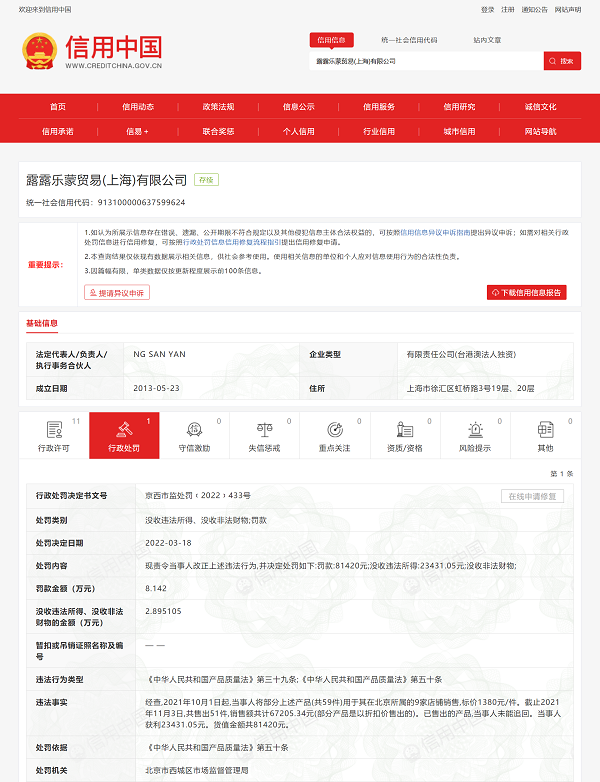Click the 注册 link at top
The image size is (600, 782).
coord(508,9)
